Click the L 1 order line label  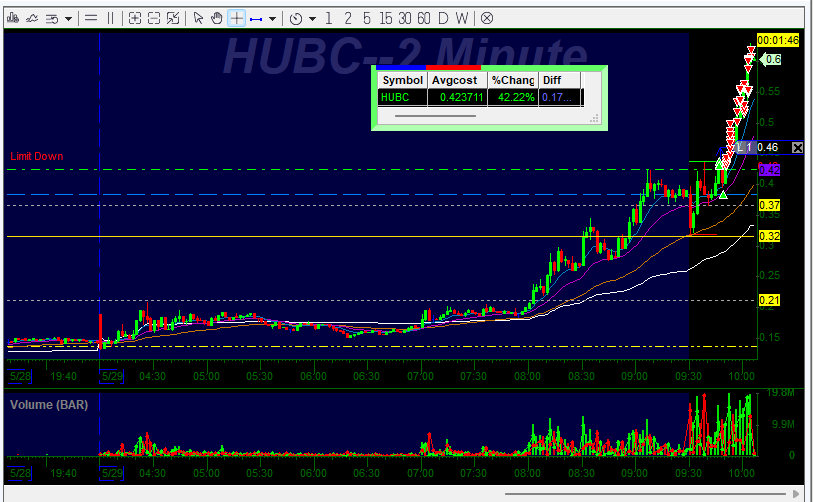click(x=744, y=148)
